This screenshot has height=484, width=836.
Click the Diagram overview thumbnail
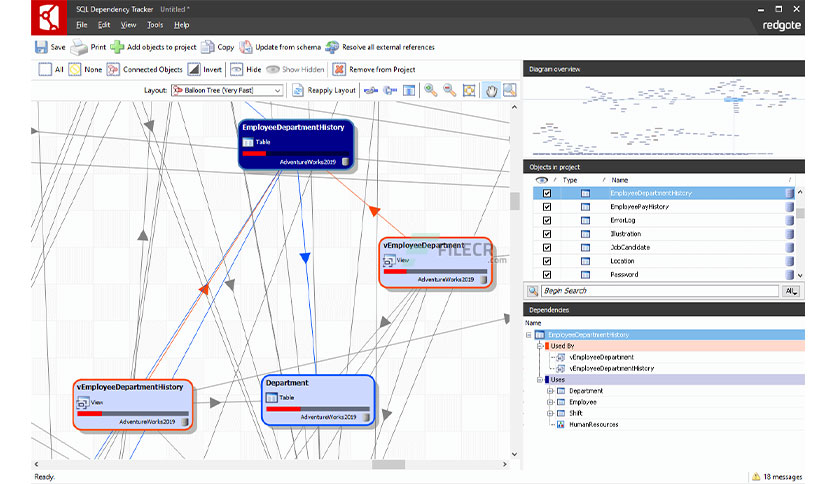664,118
